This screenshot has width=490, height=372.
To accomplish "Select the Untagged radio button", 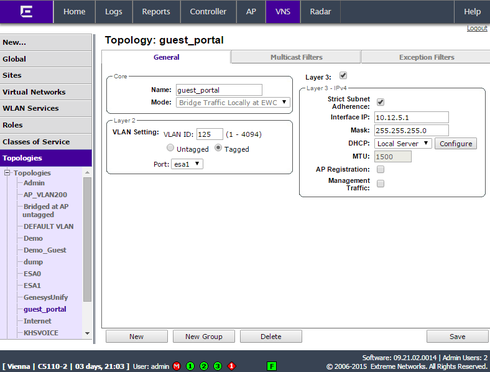I will pyautogui.click(x=170, y=148).
